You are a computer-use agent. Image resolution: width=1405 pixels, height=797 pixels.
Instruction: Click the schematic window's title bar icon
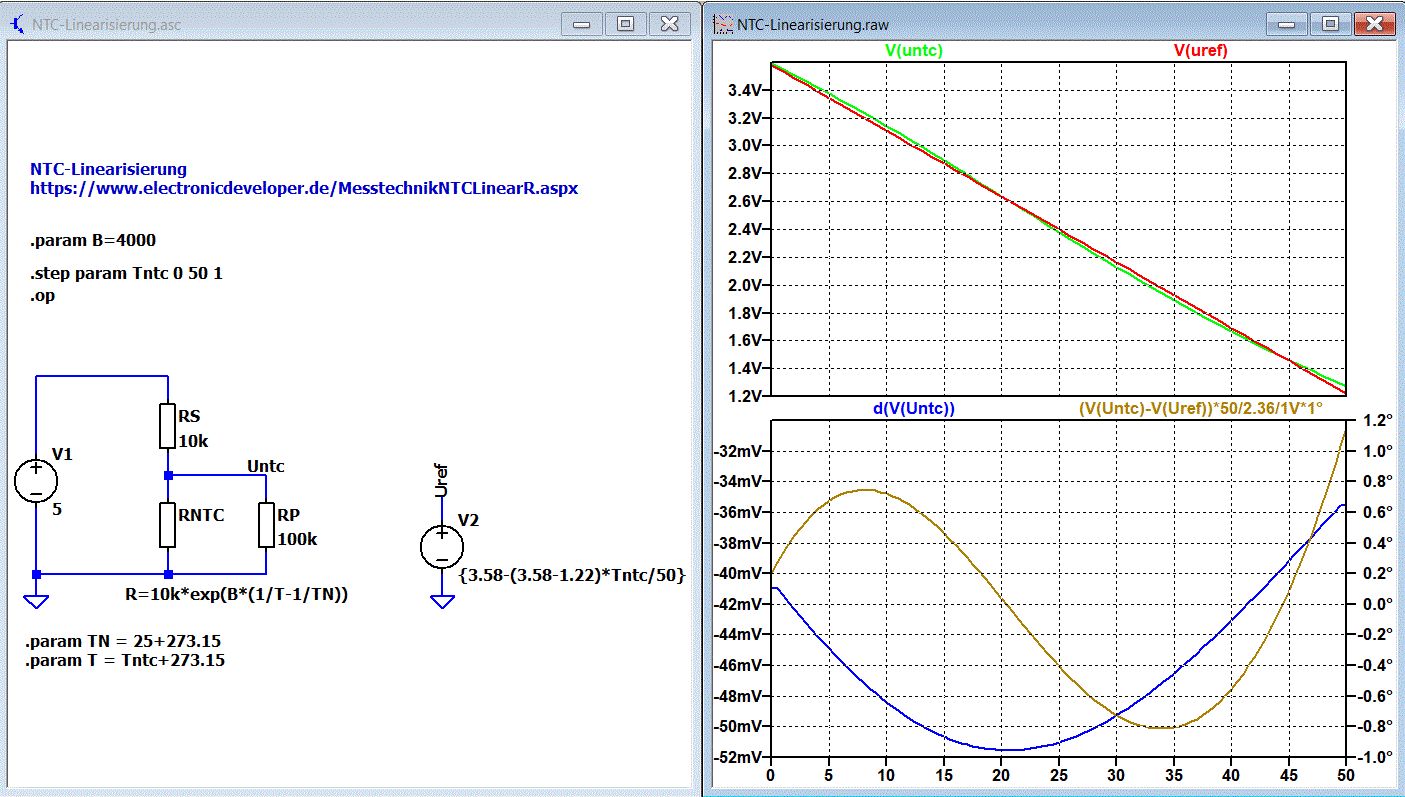tap(17, 24)
